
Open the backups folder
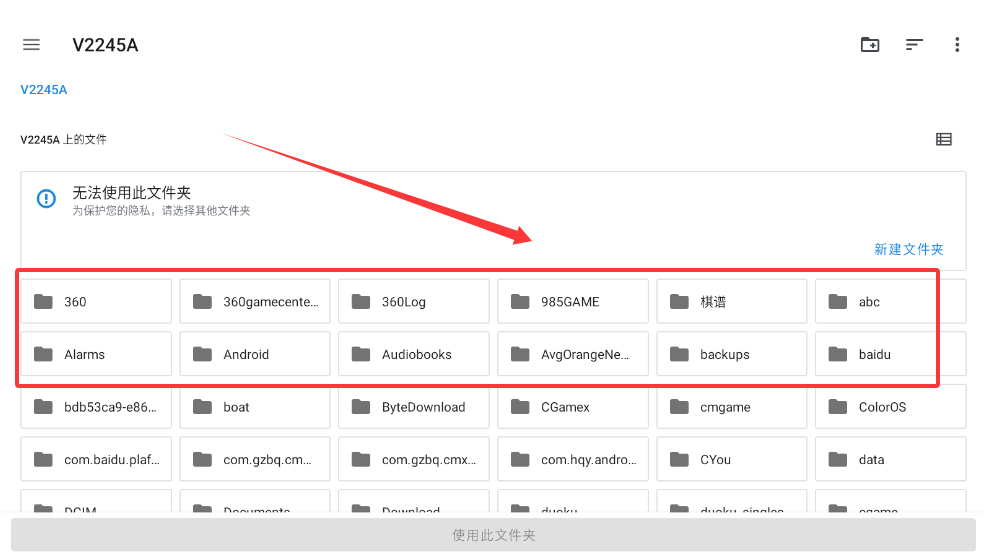732,355
